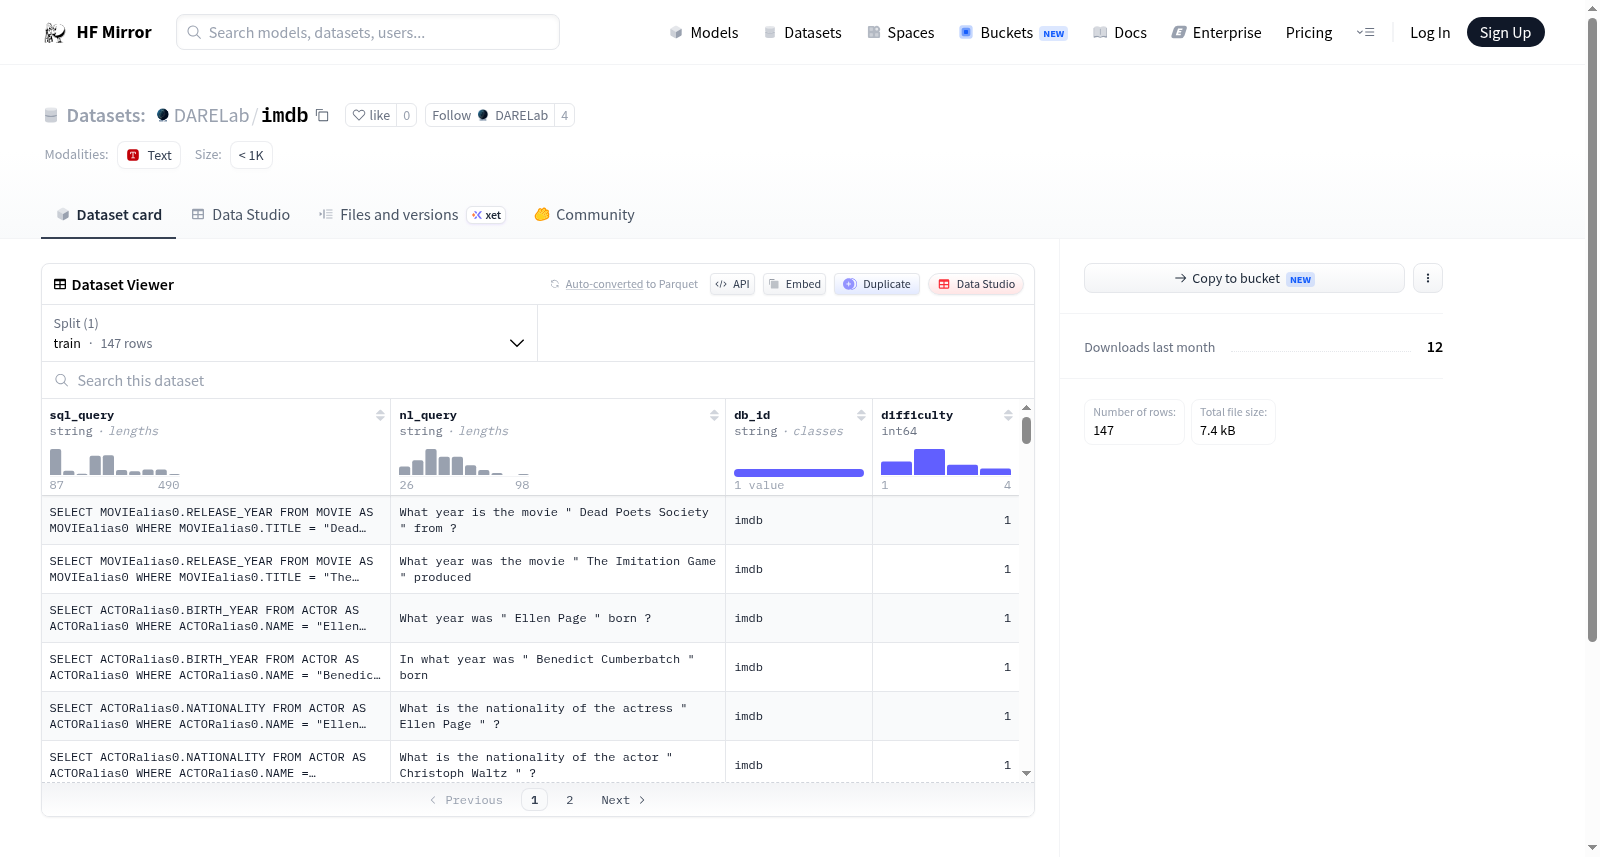Click the table vertical scrollbar thumb
Viewport: 1600px width, 857px height.
point(1026,431)
